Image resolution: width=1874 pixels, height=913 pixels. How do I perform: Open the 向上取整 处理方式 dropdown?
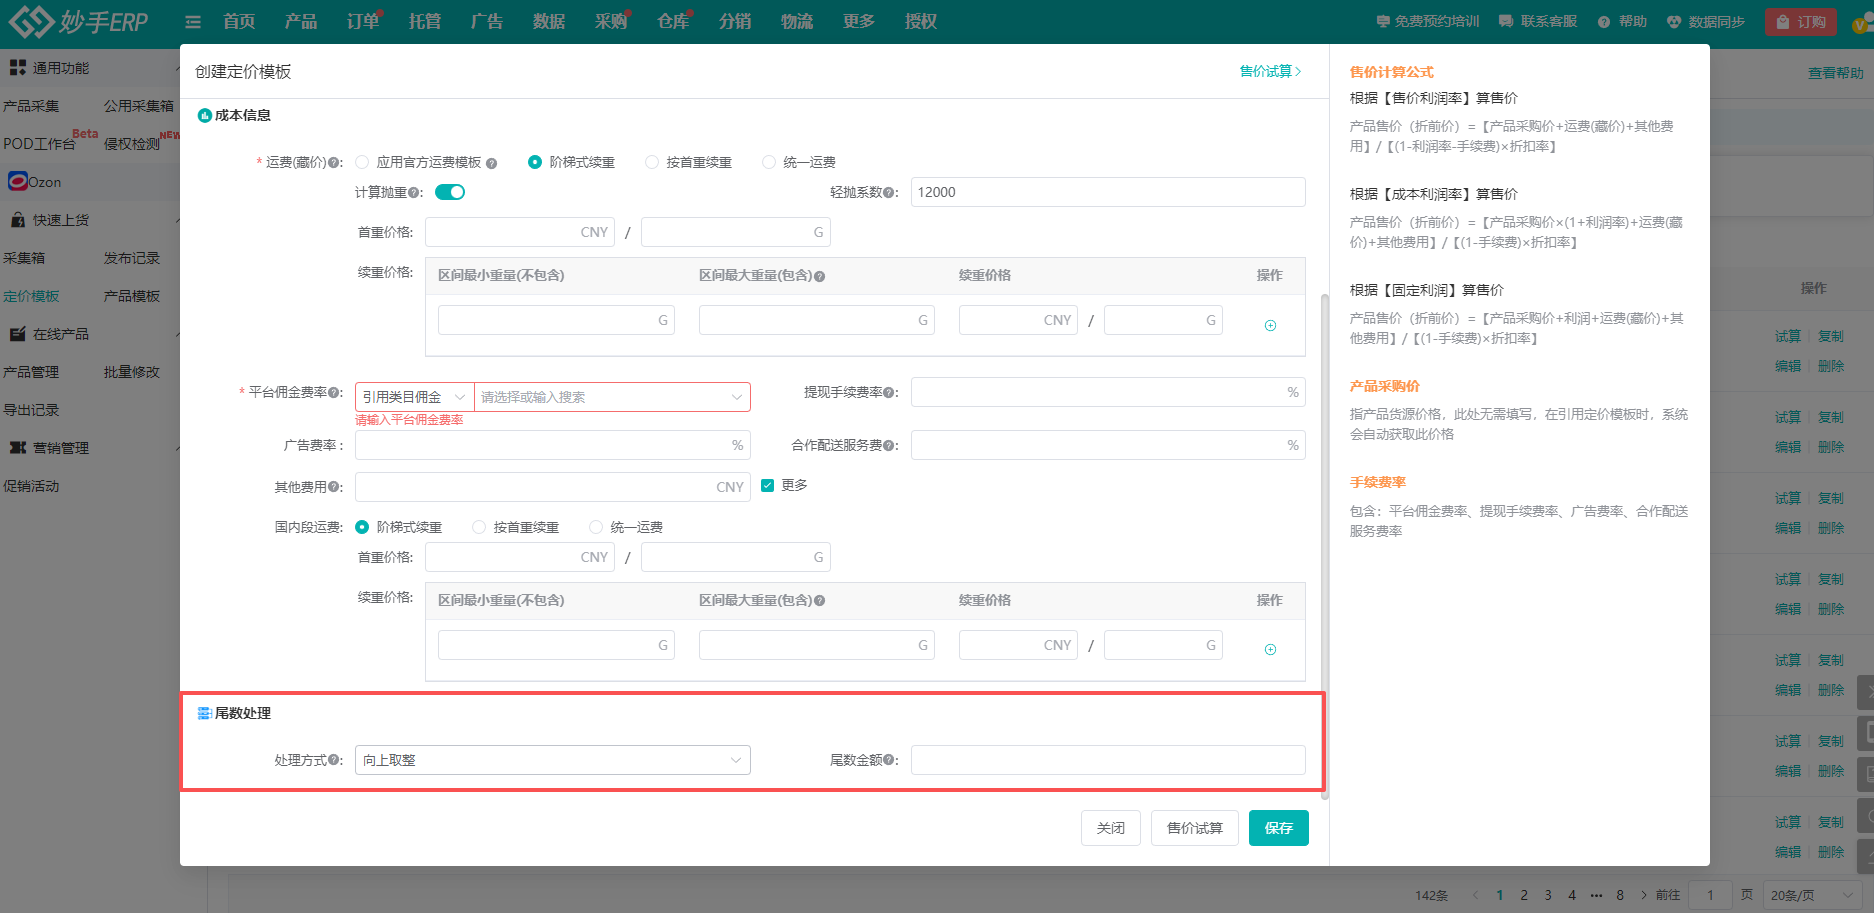(x=552, y=760)
